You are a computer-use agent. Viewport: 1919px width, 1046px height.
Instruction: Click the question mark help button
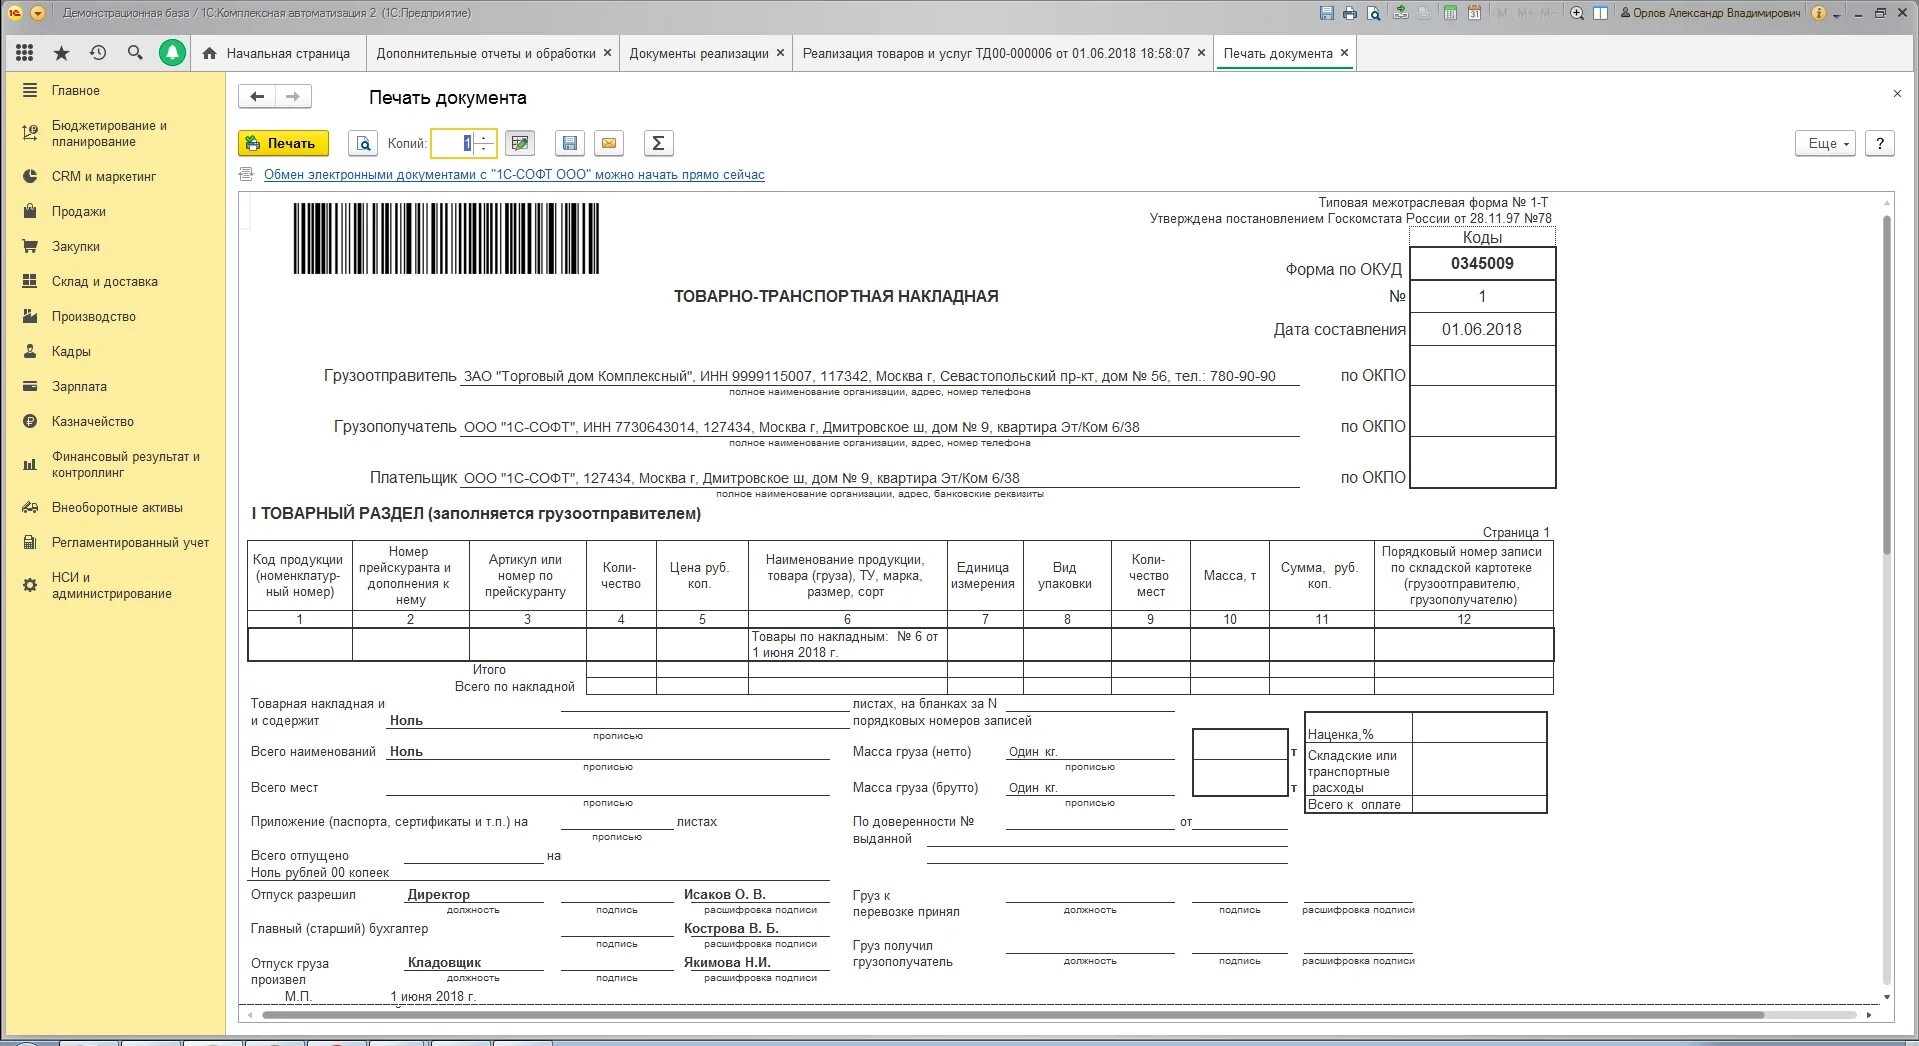(x=1880, y=143)
